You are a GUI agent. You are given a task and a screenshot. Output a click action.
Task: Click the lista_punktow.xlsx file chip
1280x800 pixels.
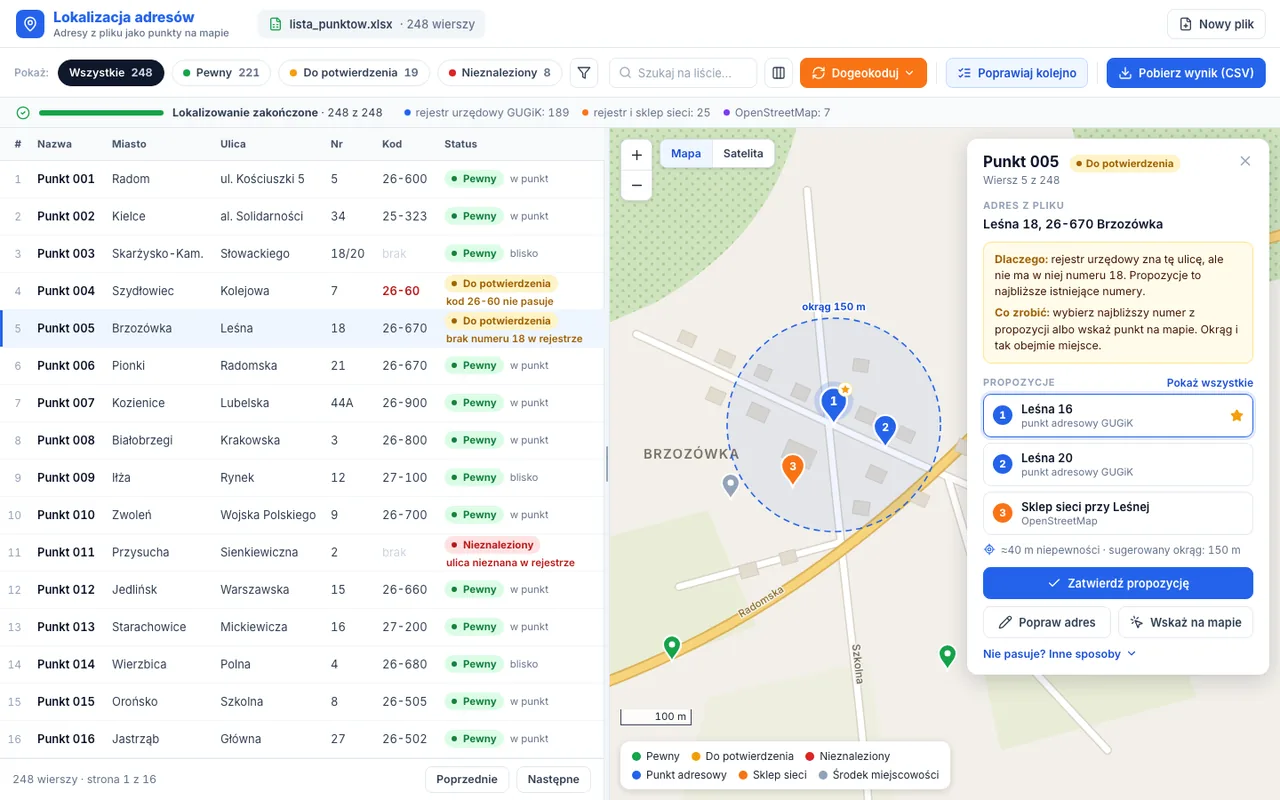(371, 24)
